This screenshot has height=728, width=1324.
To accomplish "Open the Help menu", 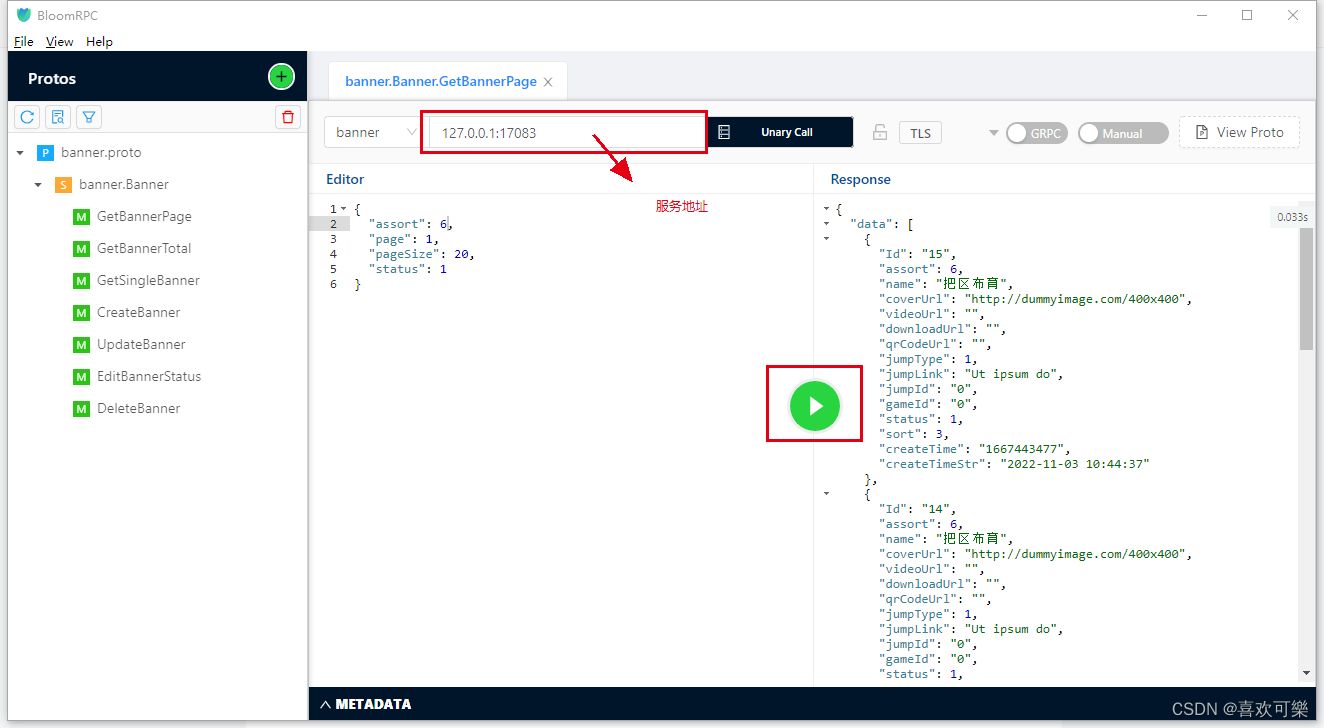I will (99, 42).
